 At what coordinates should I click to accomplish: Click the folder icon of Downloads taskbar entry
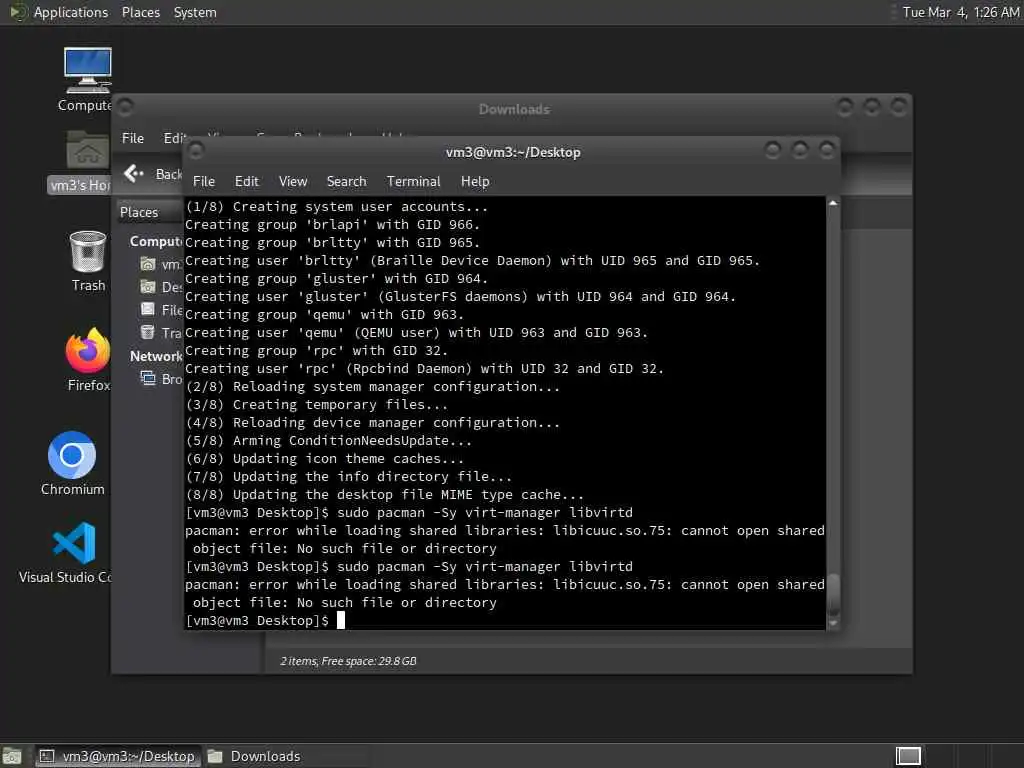pyautogui.click(x=215, y=756)
